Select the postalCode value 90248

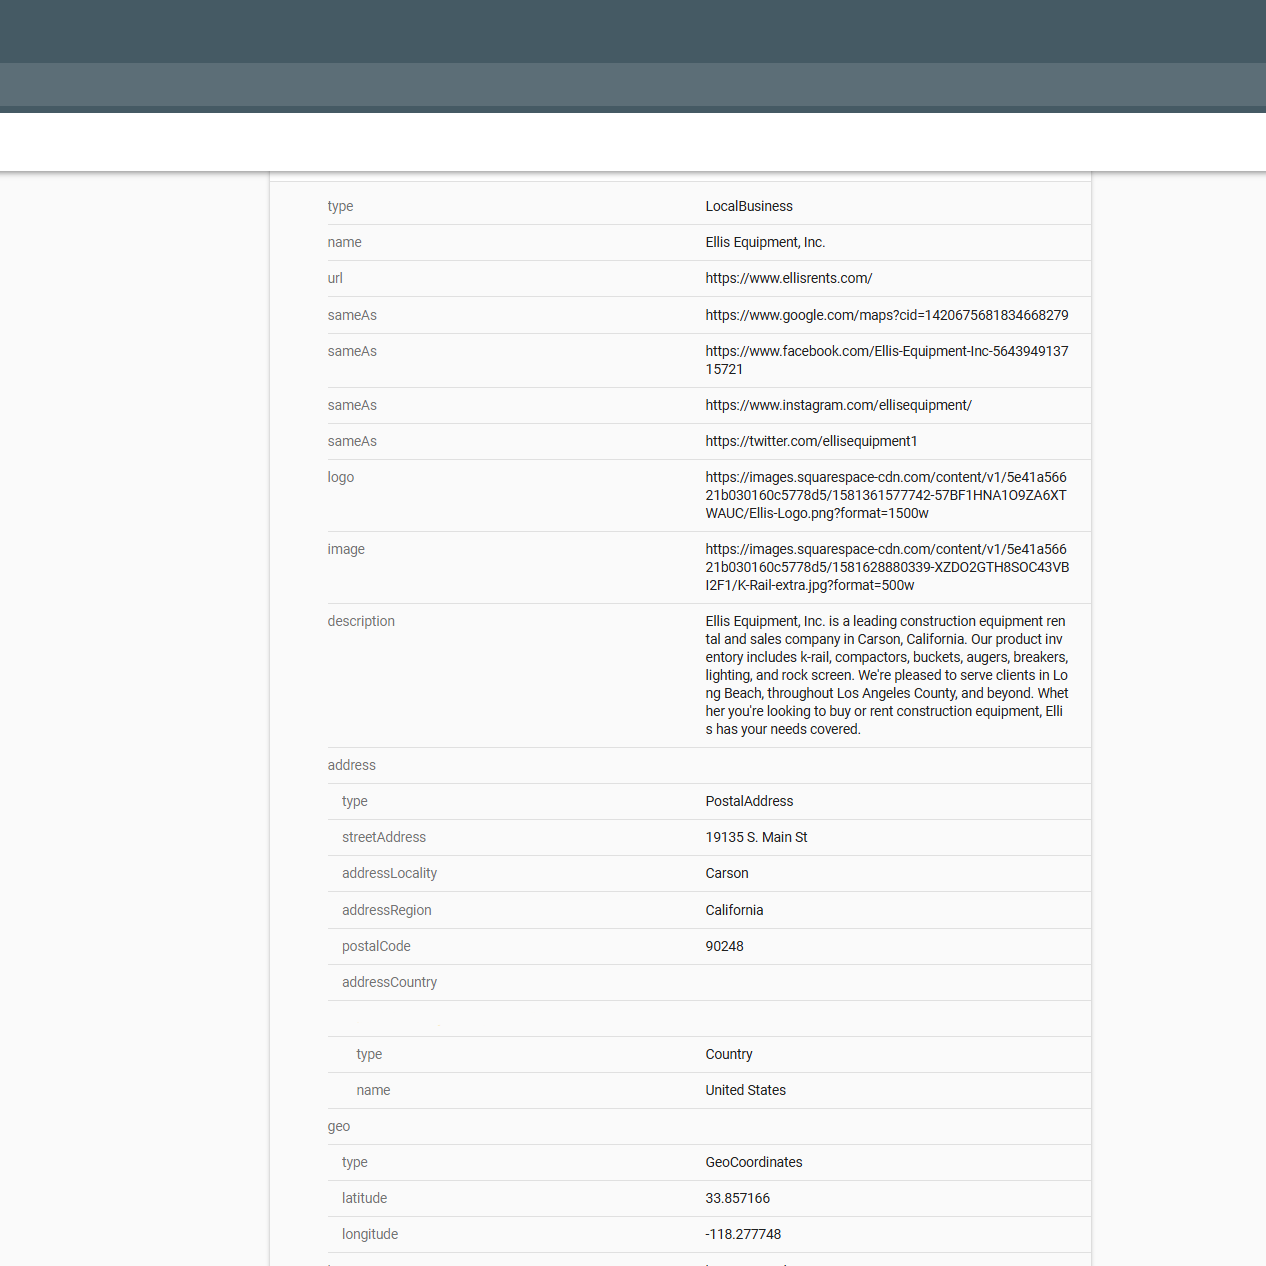tap(724, 946)
